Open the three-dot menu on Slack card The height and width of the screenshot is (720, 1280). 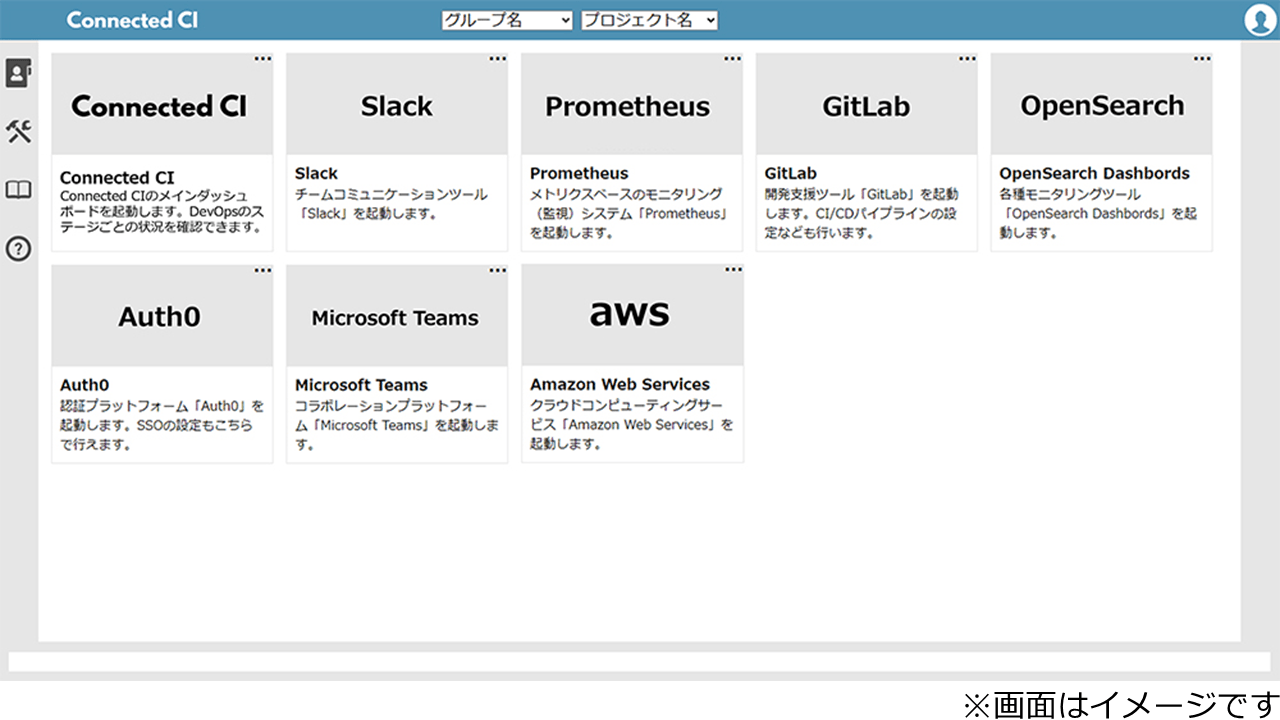point(497,59)
